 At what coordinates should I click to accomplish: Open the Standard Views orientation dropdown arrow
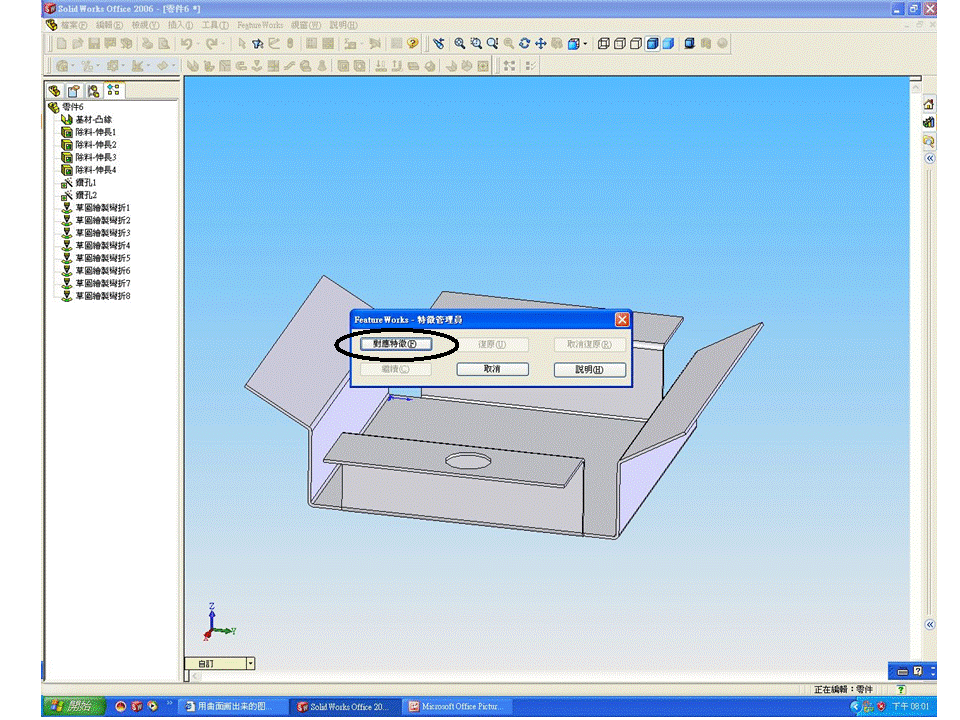[585, 43]
